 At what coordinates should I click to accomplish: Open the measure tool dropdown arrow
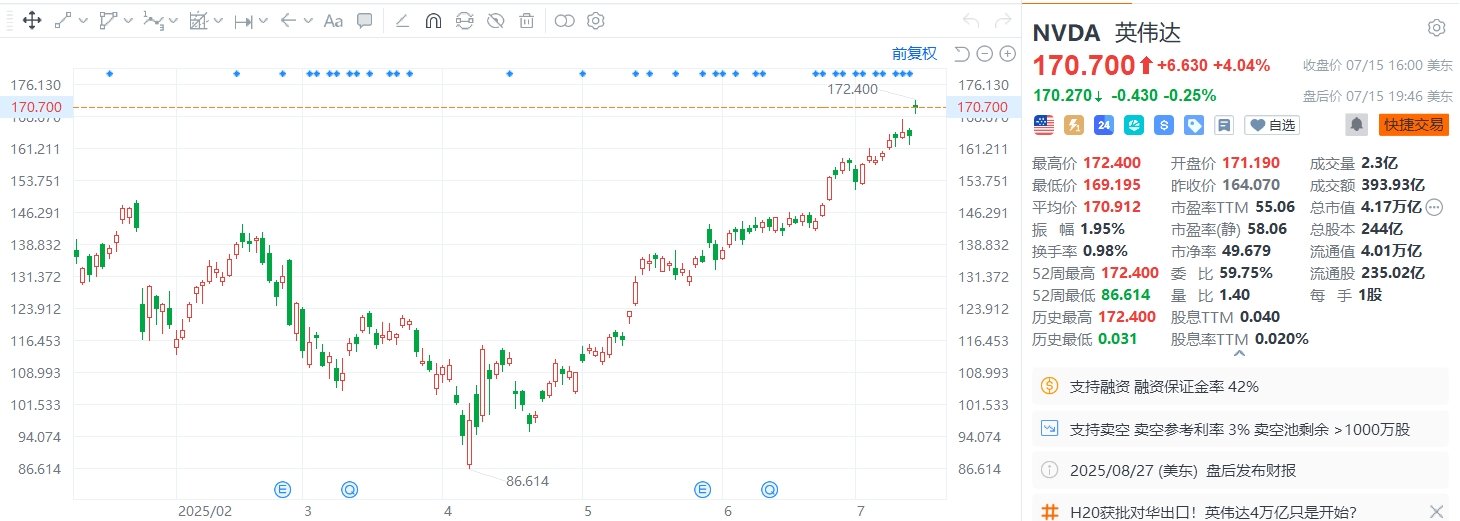coord(263,20)
